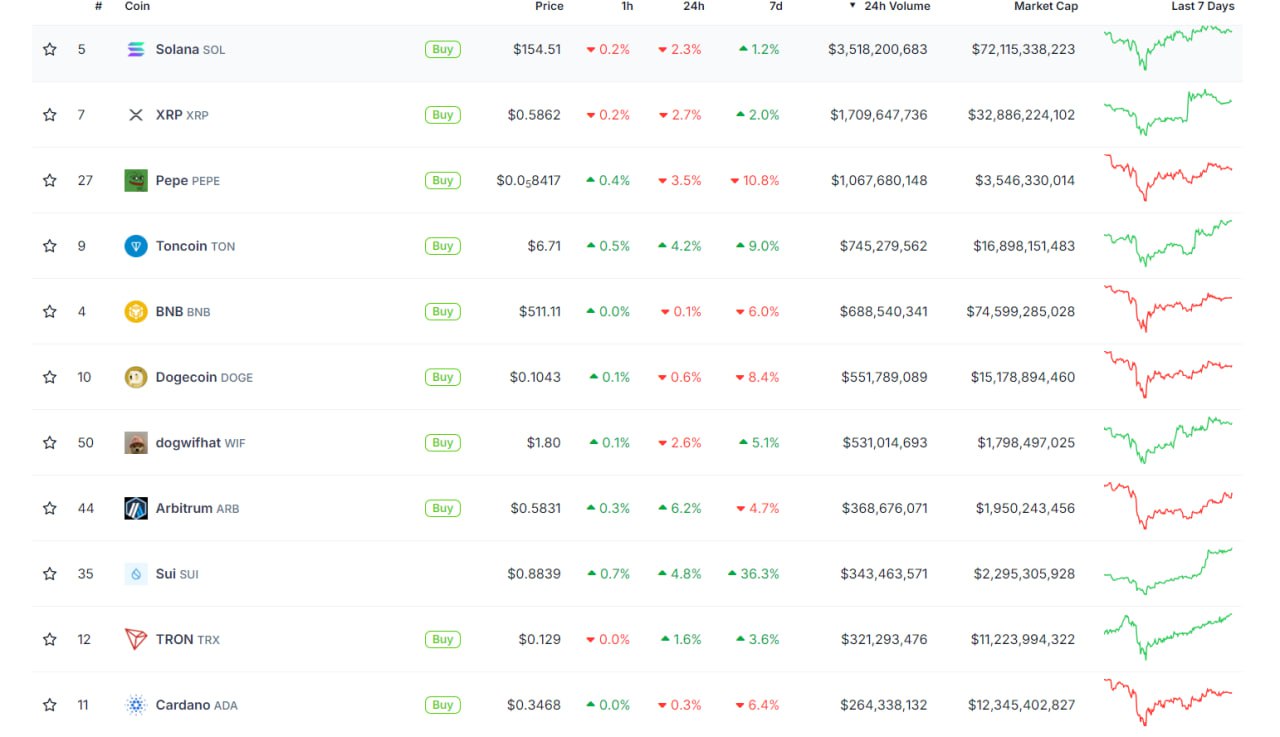Click the TRON logo icon
Screen dimensions: 1280x737
coord(136,639)
